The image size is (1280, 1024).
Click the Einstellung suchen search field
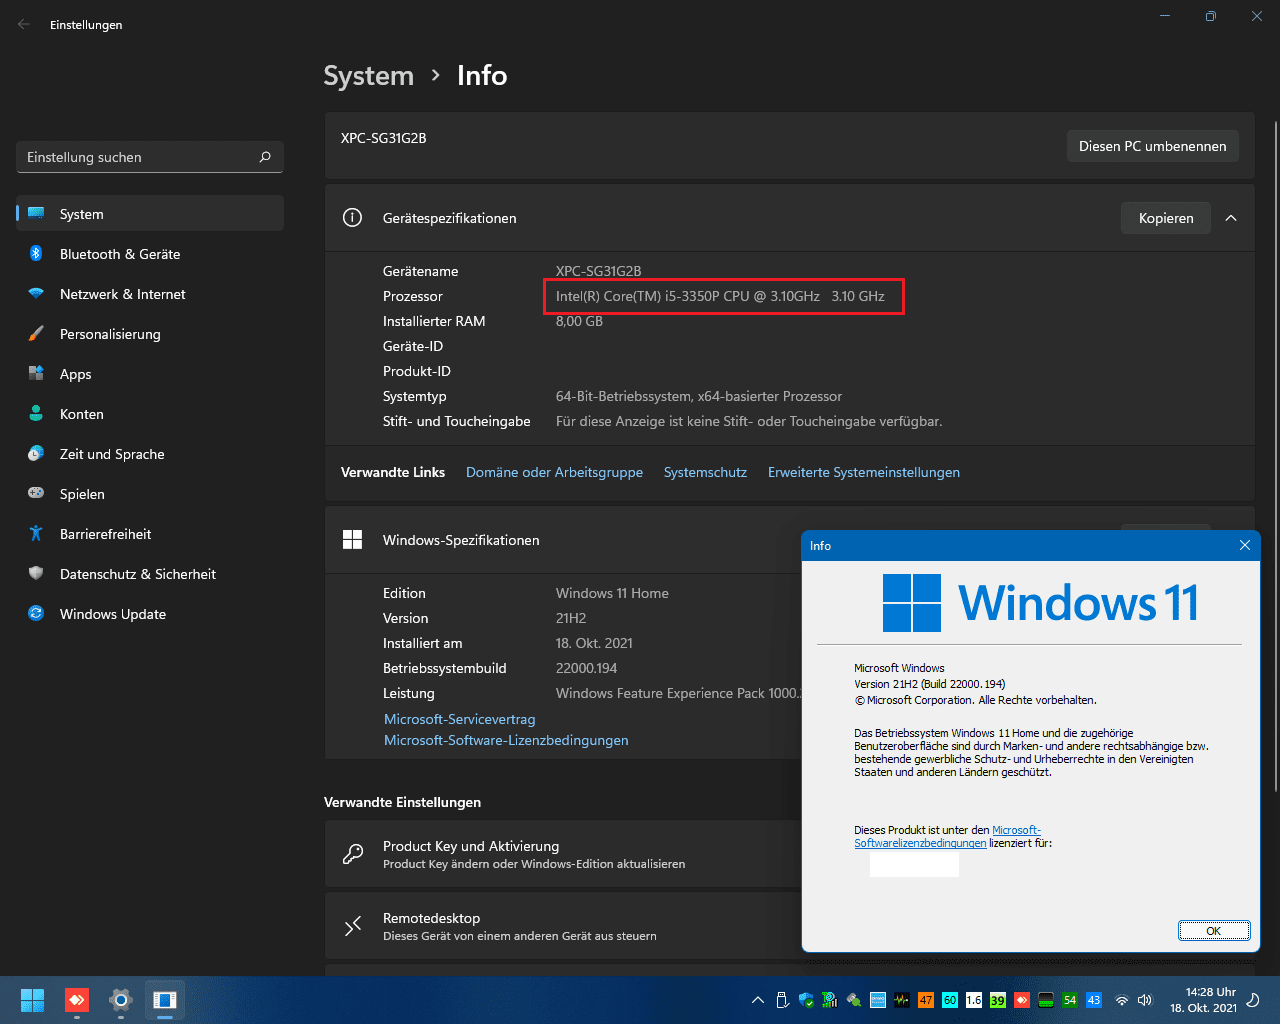pos(150,157)
